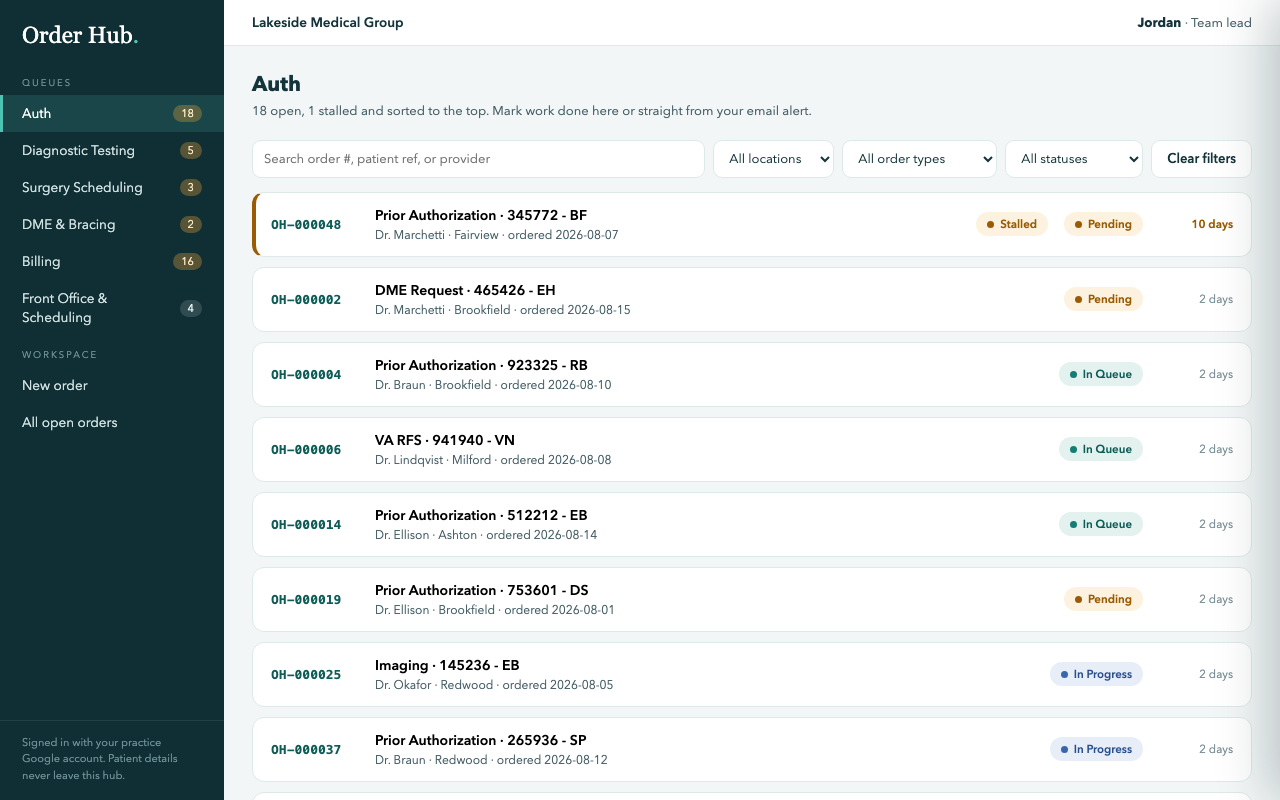
Task: Click In Progress badge on Imaging row
Action: (x=1096, y=674)
